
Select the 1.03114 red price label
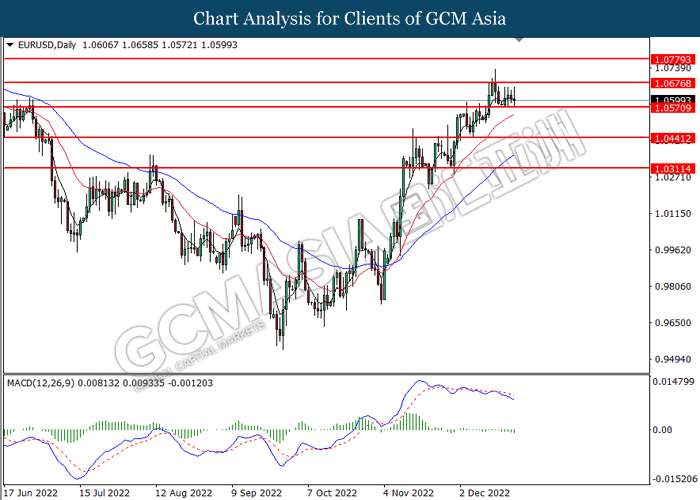click(673, 169)
